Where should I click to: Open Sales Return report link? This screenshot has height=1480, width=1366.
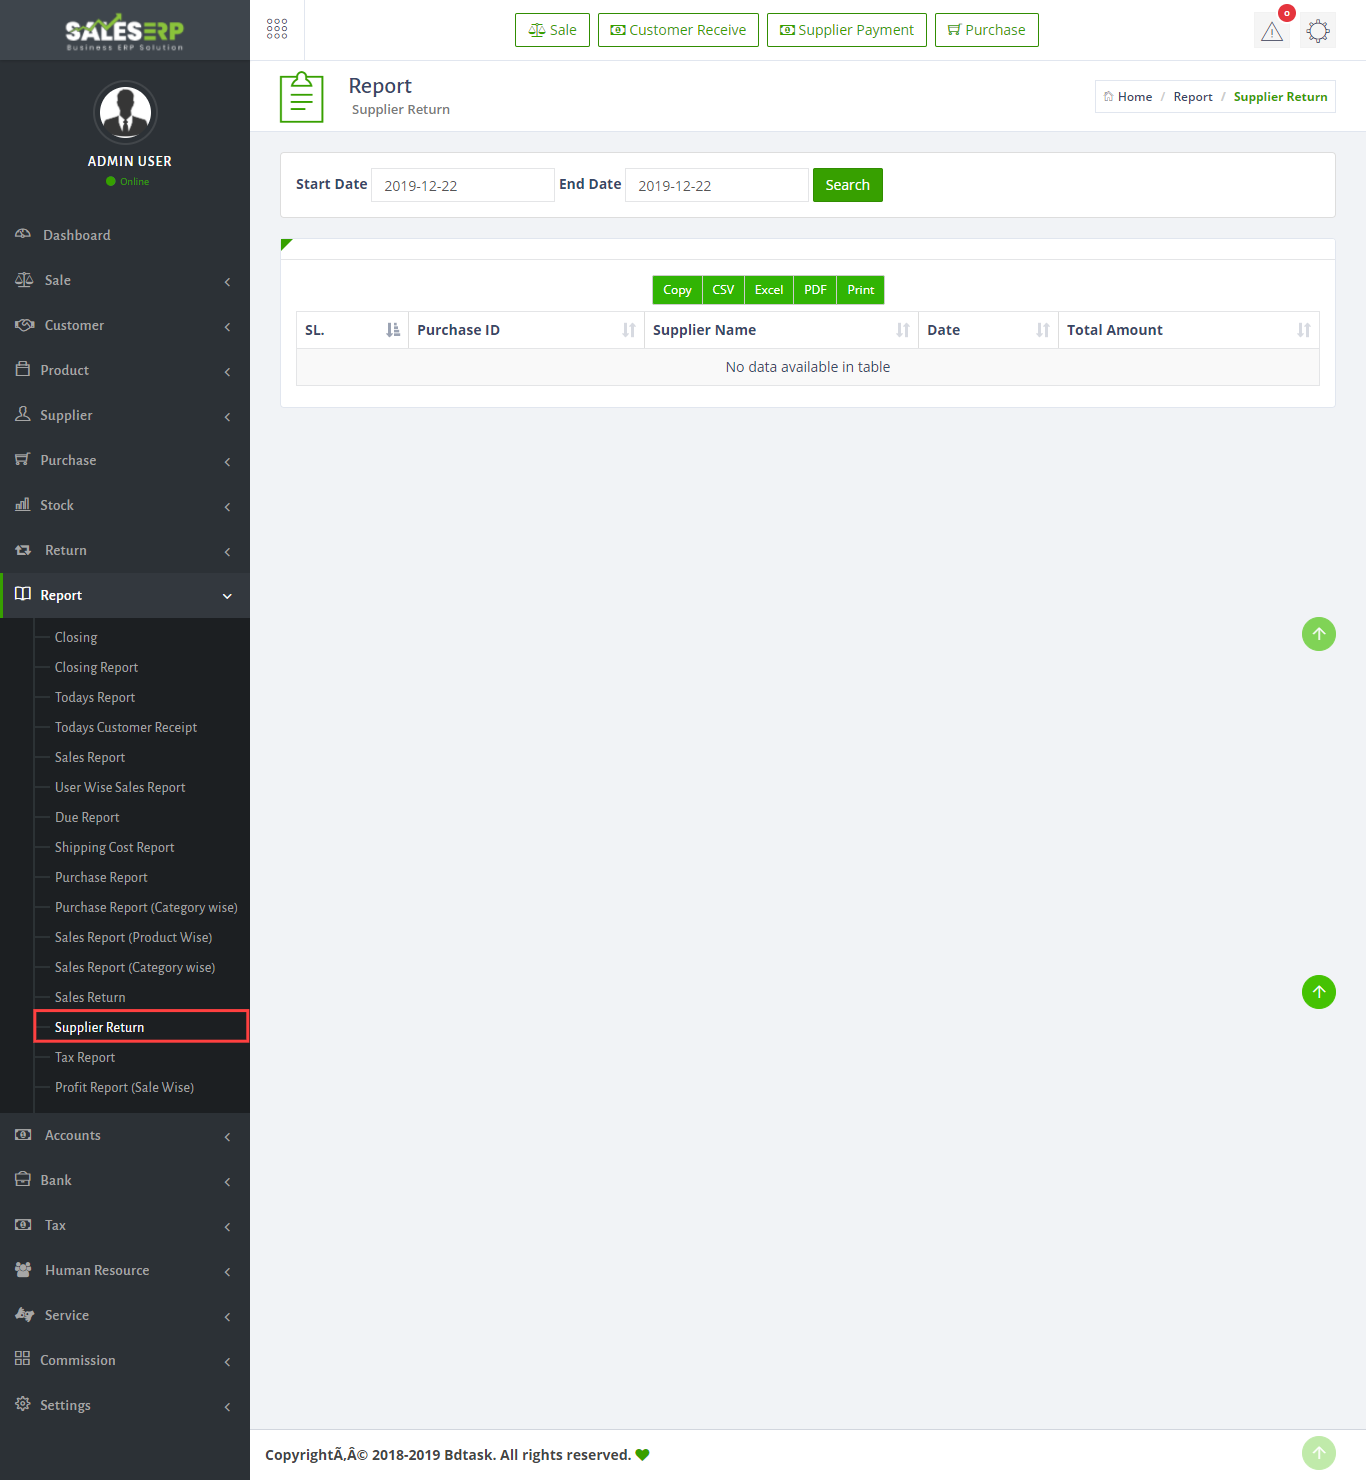90,998
